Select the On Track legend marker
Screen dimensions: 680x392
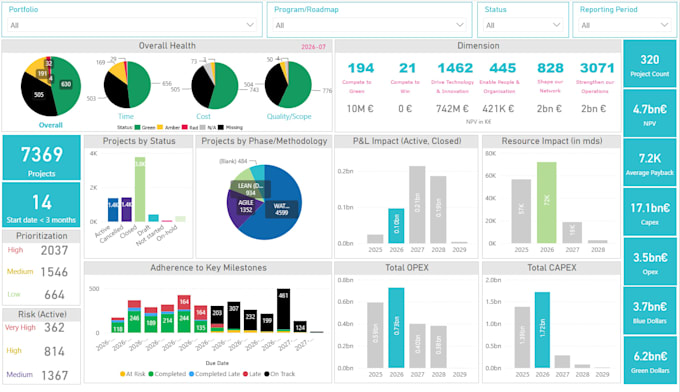(267, 374)
